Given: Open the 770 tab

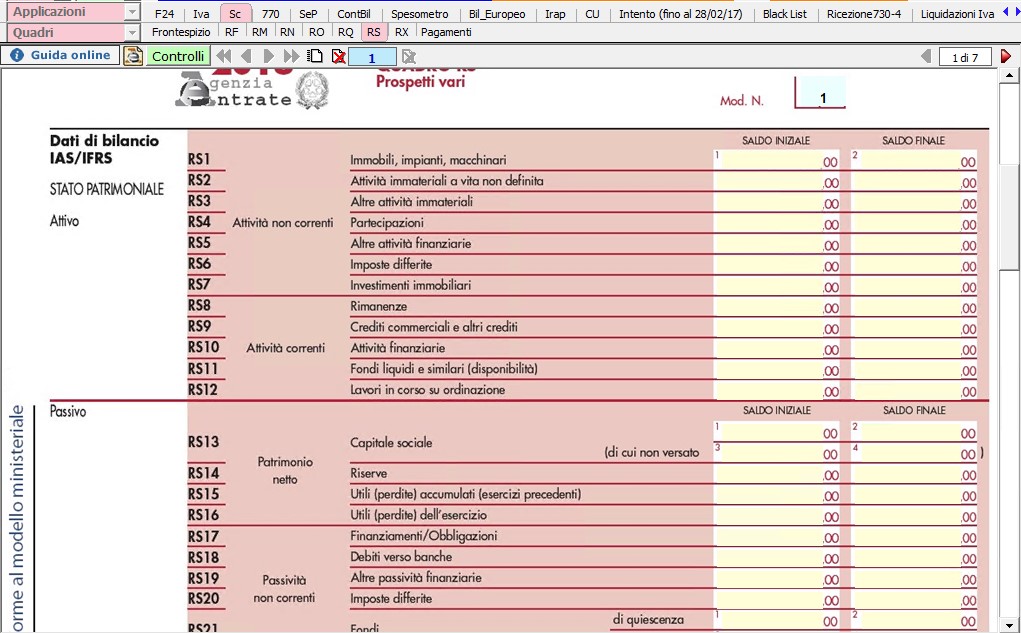Looking at the screenshot, I should (x=270, y=14).
